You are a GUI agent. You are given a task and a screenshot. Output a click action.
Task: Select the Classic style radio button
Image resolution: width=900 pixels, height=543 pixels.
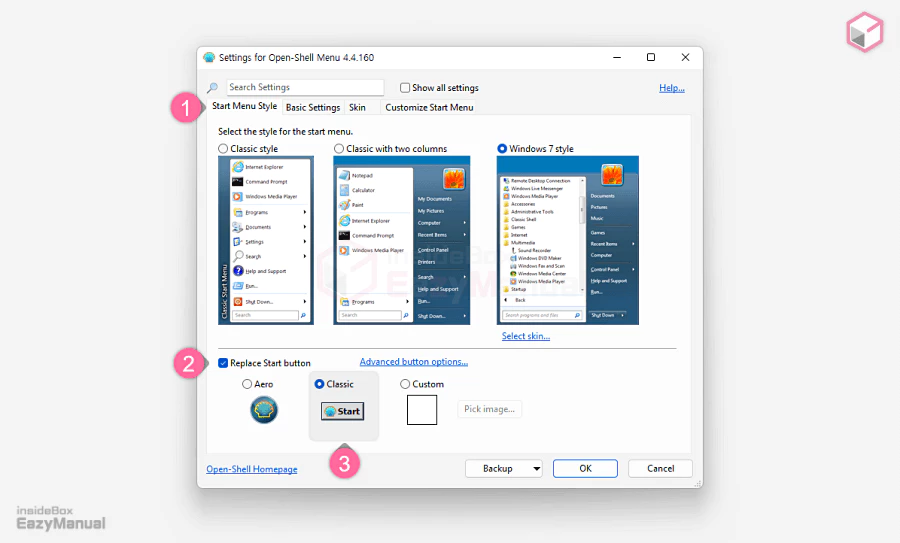click(223, 149)
